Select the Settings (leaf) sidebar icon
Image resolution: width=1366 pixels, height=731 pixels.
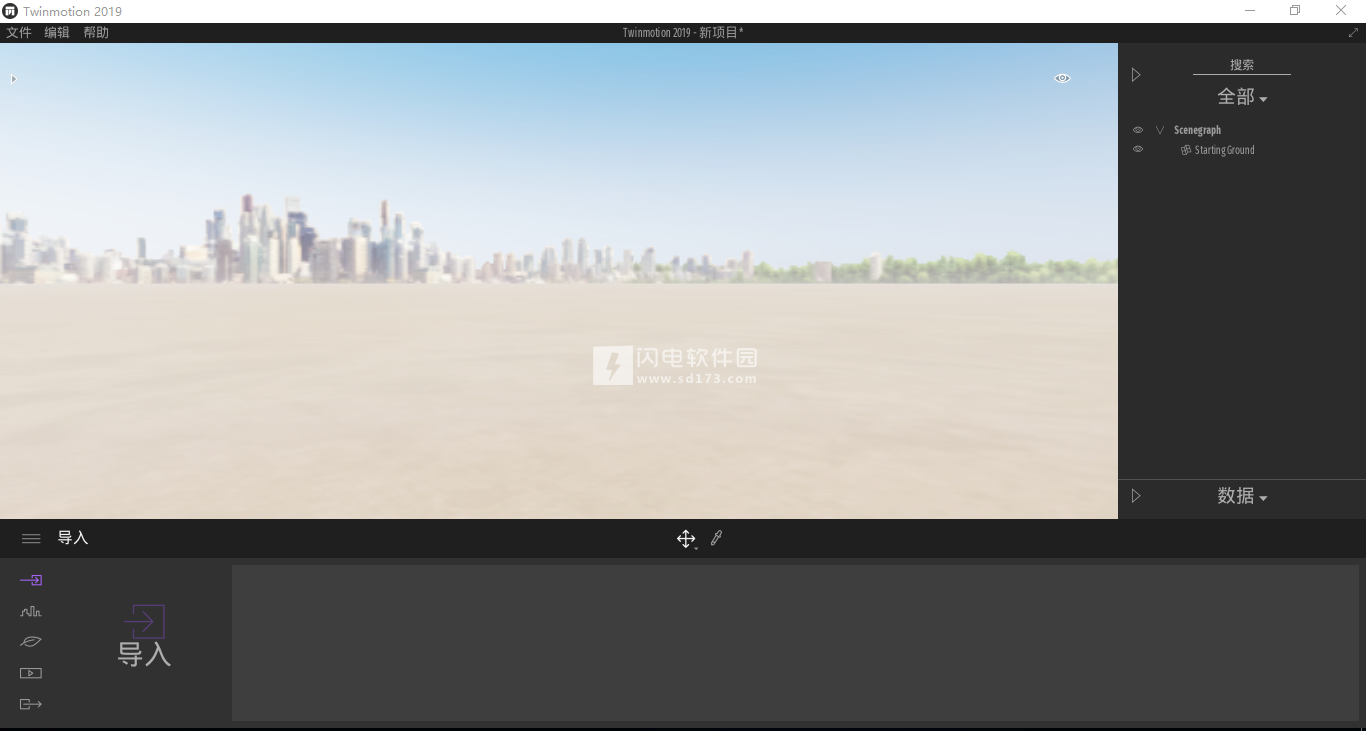click(x=31, y=642)
